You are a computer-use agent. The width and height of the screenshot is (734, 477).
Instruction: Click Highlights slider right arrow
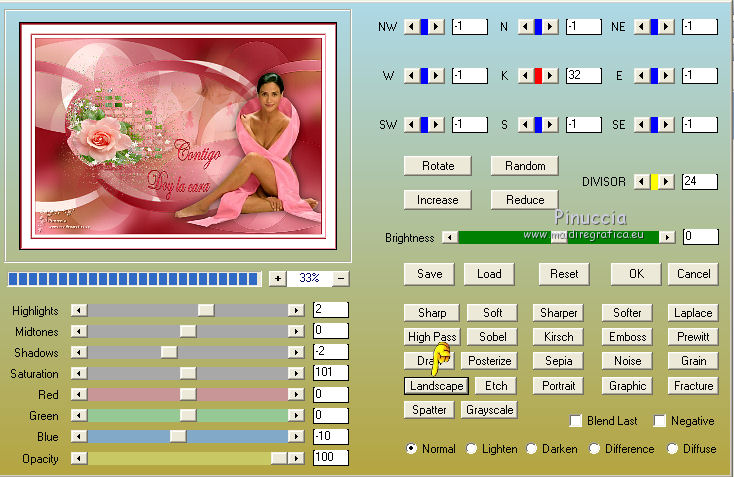tap(296, 310)
